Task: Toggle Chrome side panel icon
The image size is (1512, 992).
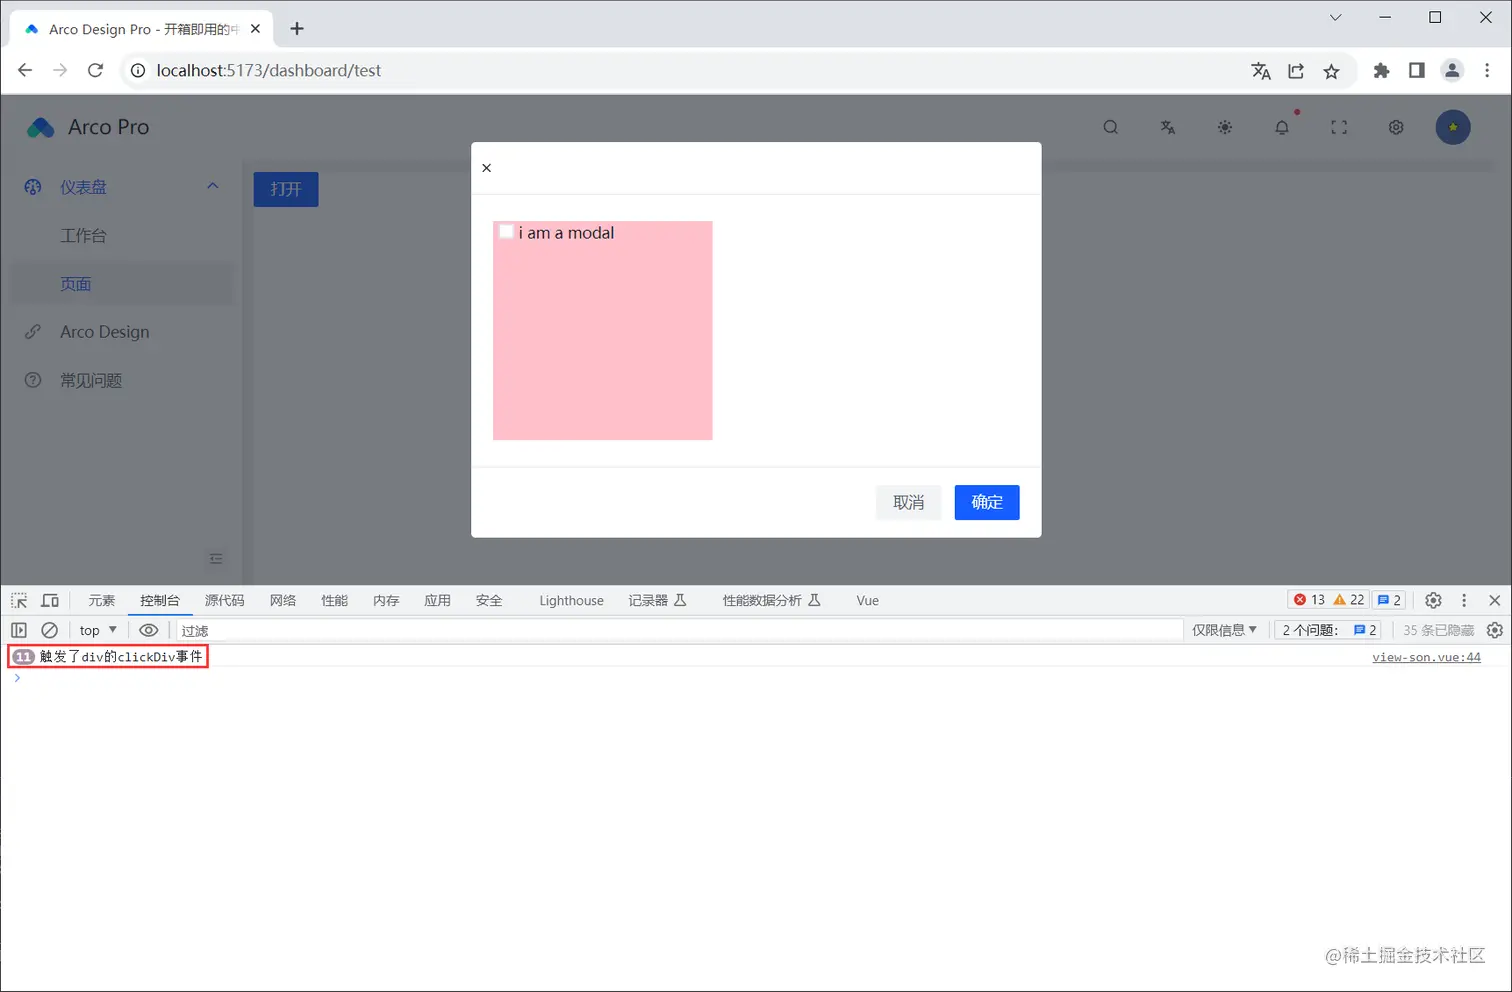Action: pos(1416,70)
